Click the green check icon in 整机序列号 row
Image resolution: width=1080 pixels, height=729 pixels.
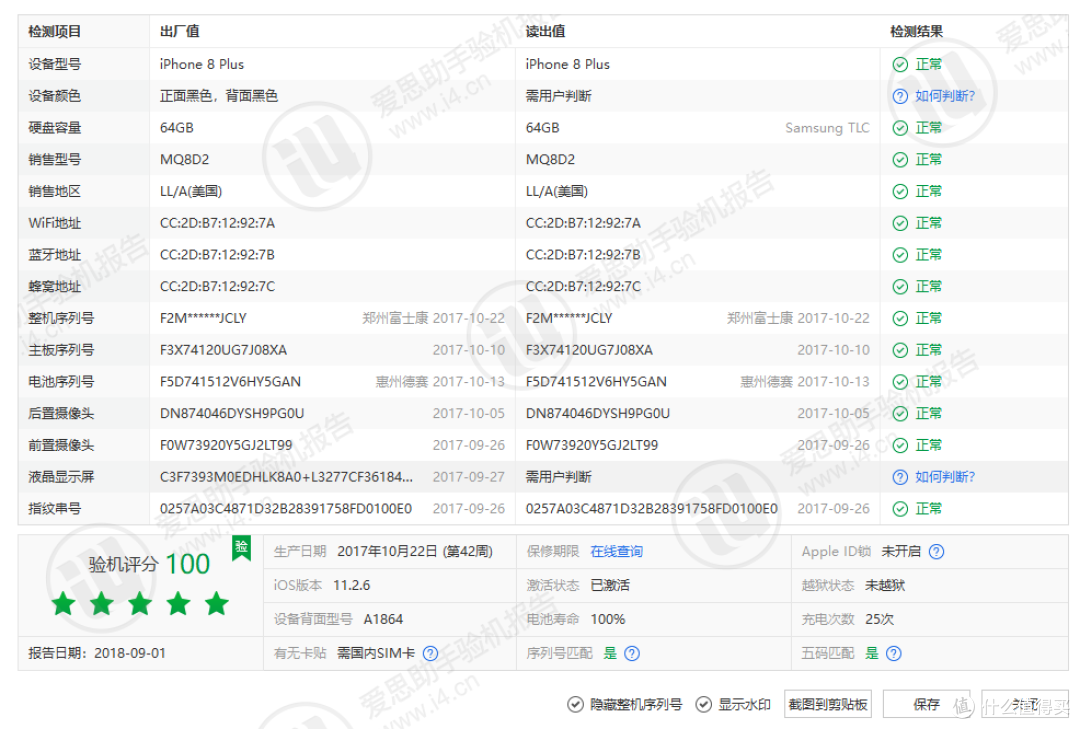900,318
